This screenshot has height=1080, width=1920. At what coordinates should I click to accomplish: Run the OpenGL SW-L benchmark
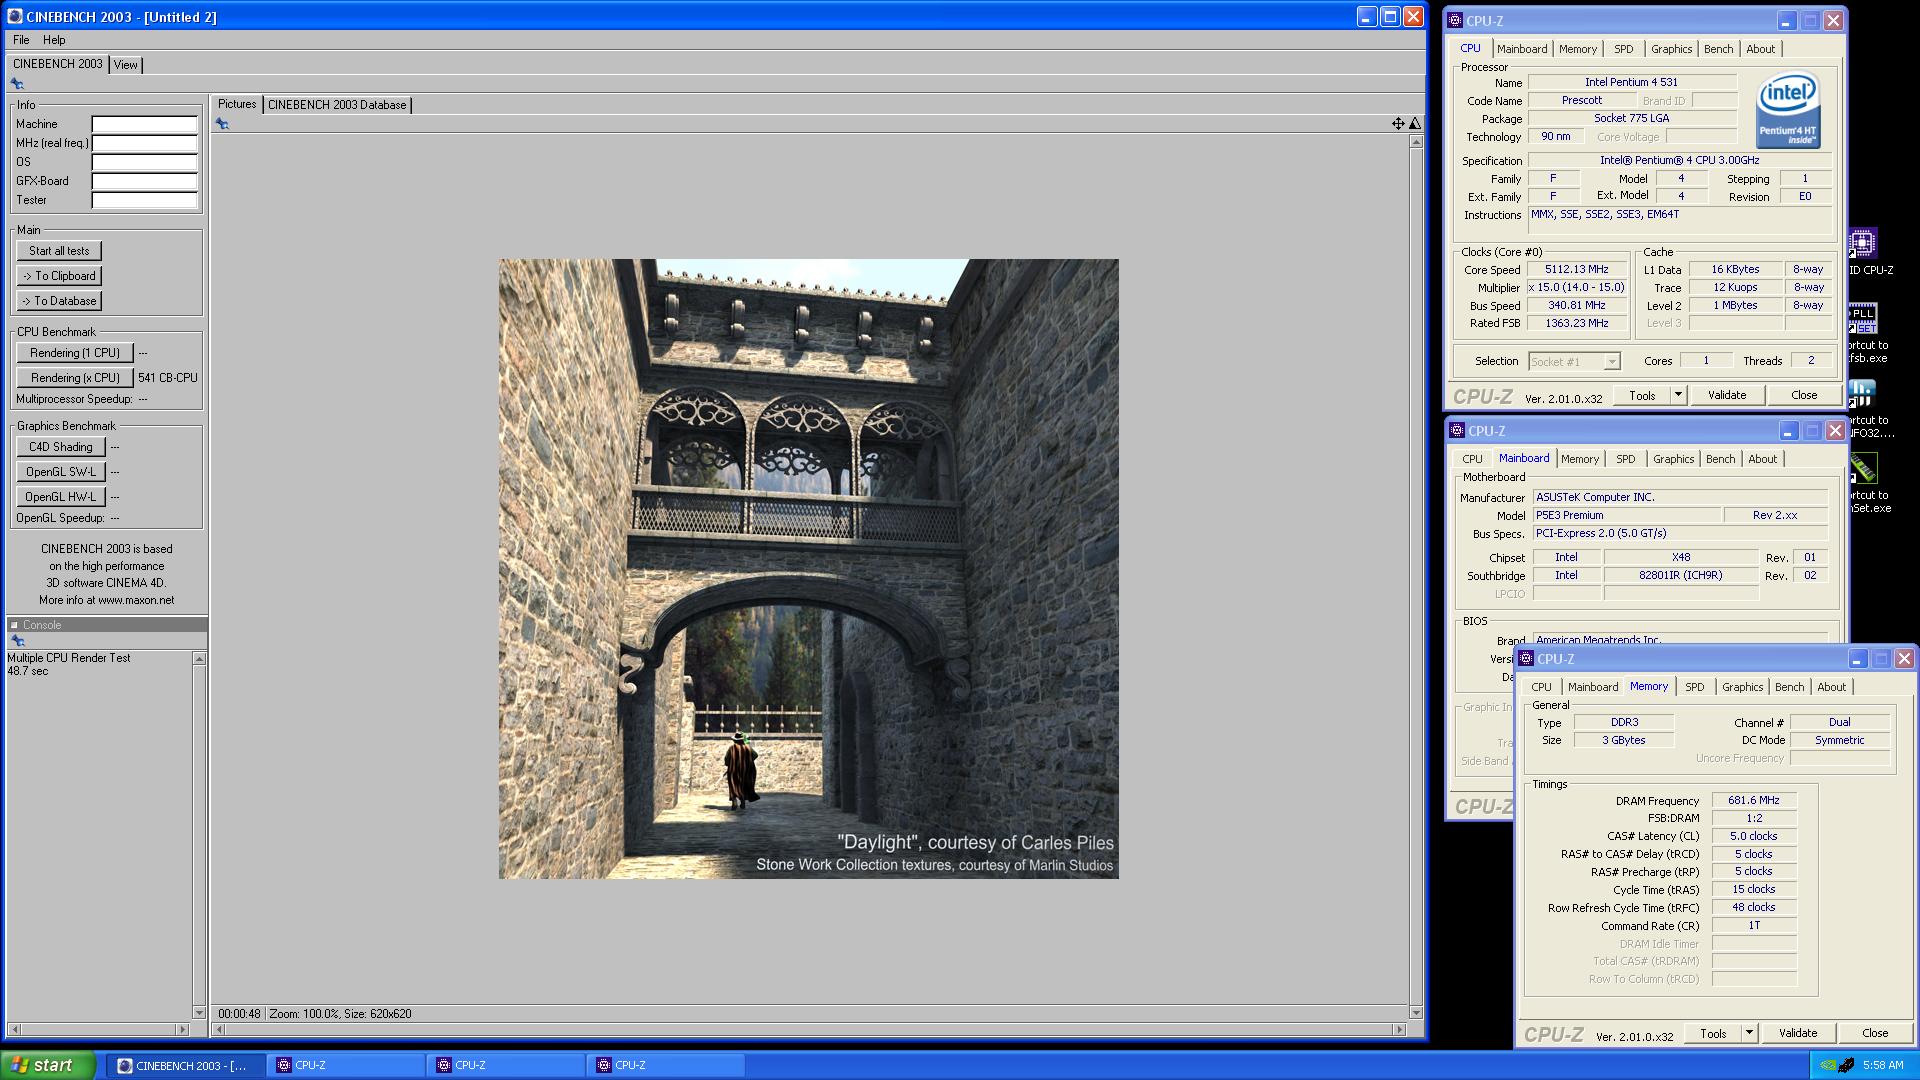tap(60, 472)
